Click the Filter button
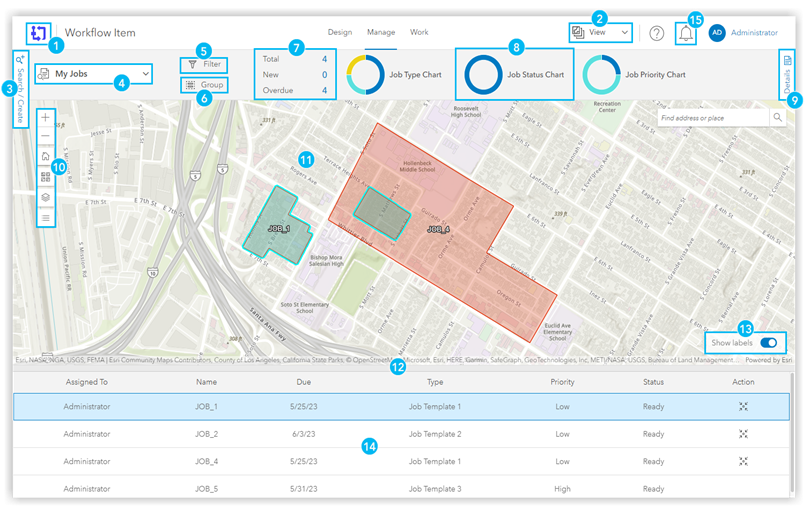810x510 pixels. pos(204,64)
